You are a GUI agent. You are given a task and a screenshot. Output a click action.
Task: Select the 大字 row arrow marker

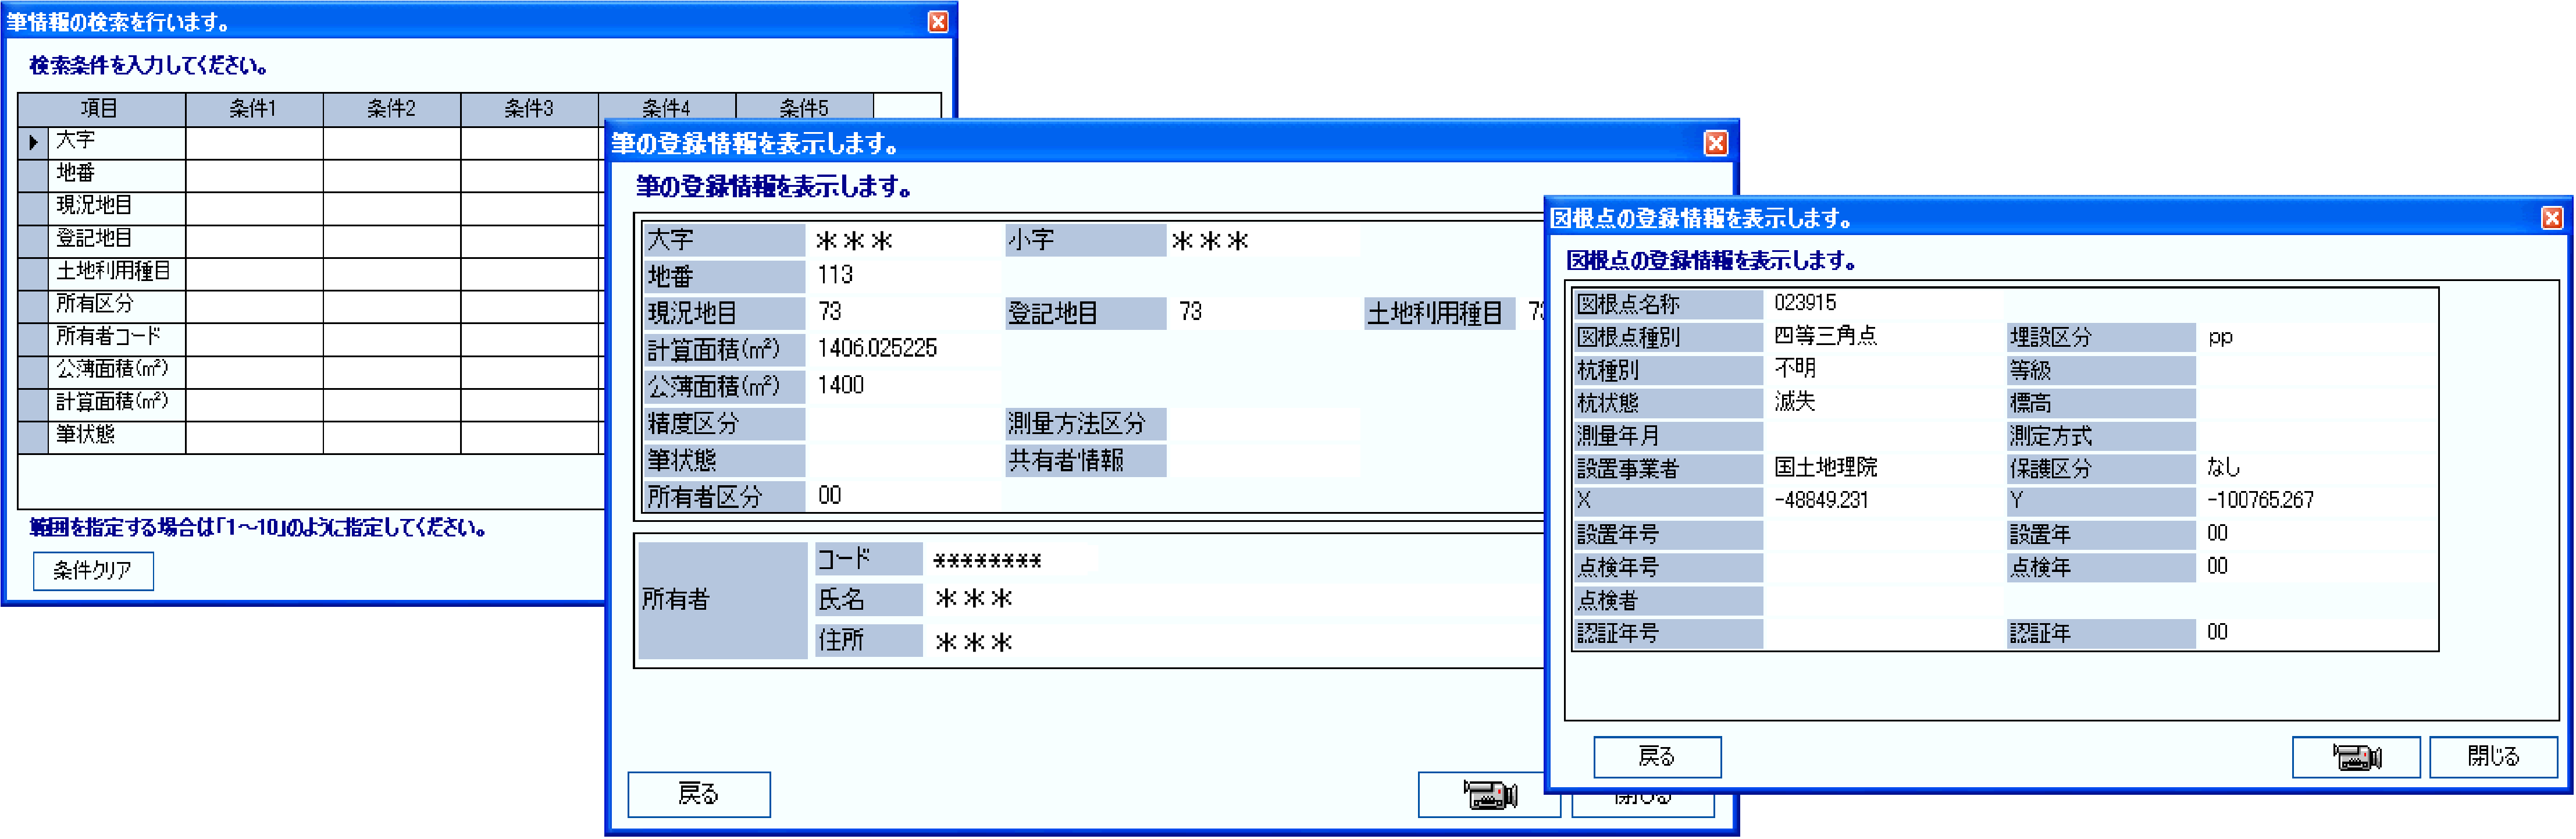[33, 142]
